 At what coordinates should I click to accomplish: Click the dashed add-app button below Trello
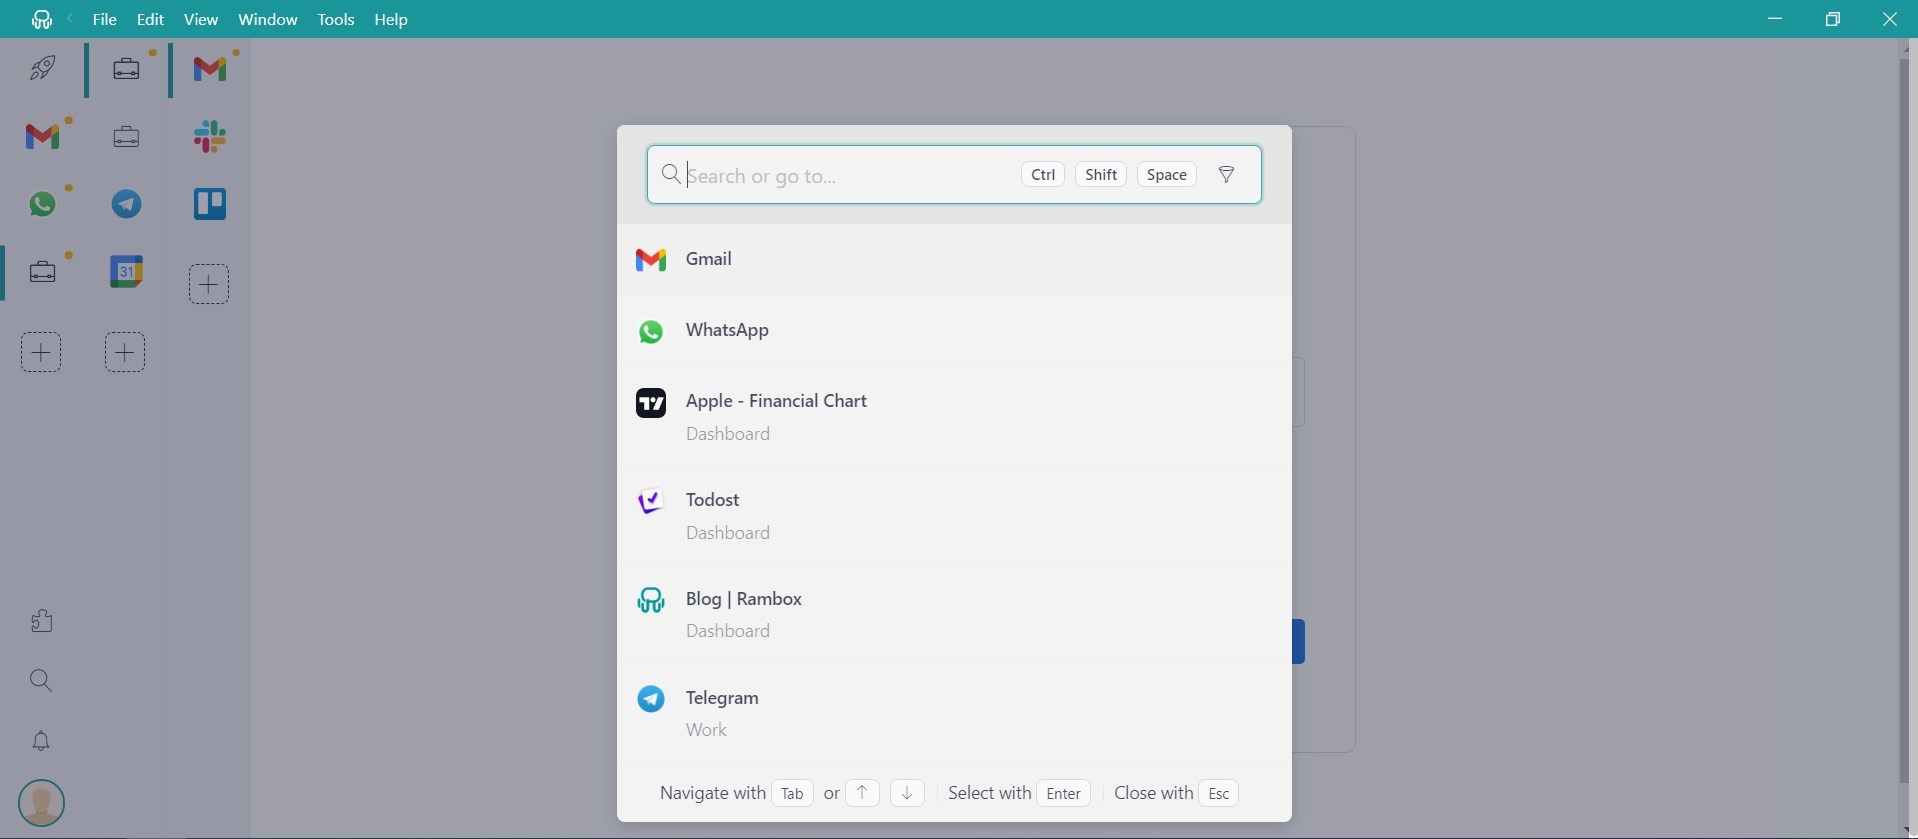tap(209, 285)
